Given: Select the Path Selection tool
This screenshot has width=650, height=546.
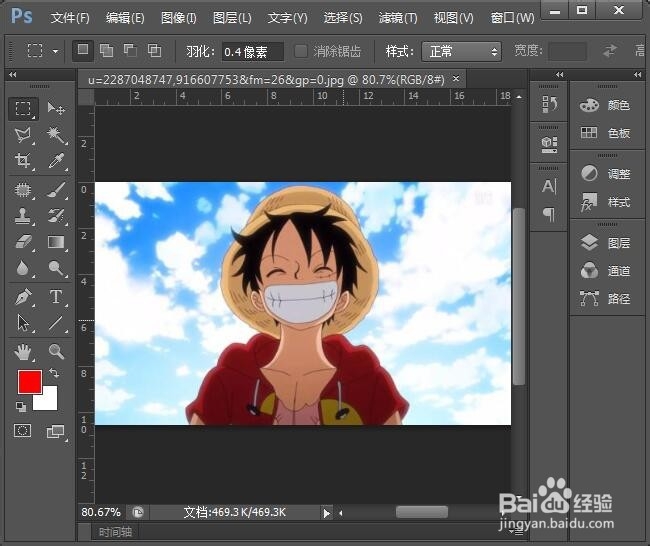Looking at the screenshot, I should tap(23, 323).
